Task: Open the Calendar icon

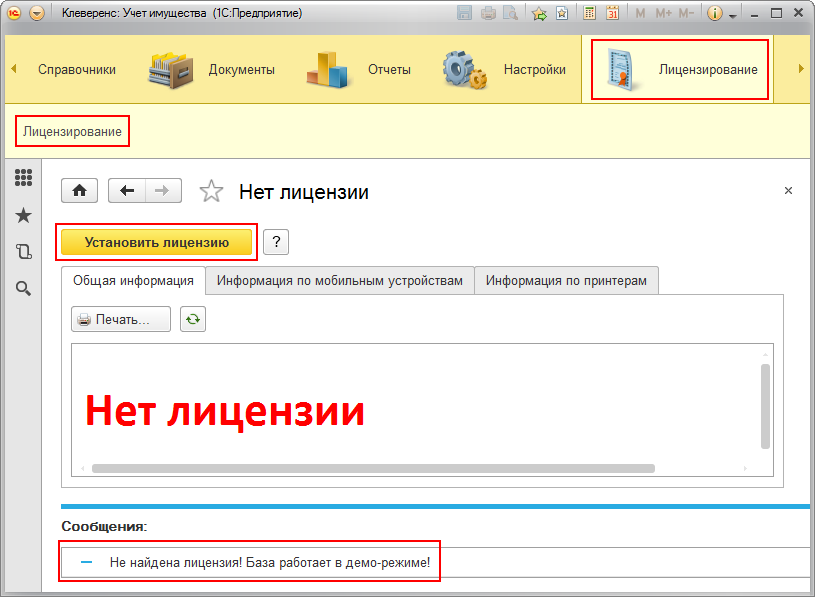Action: click(613, 13)
